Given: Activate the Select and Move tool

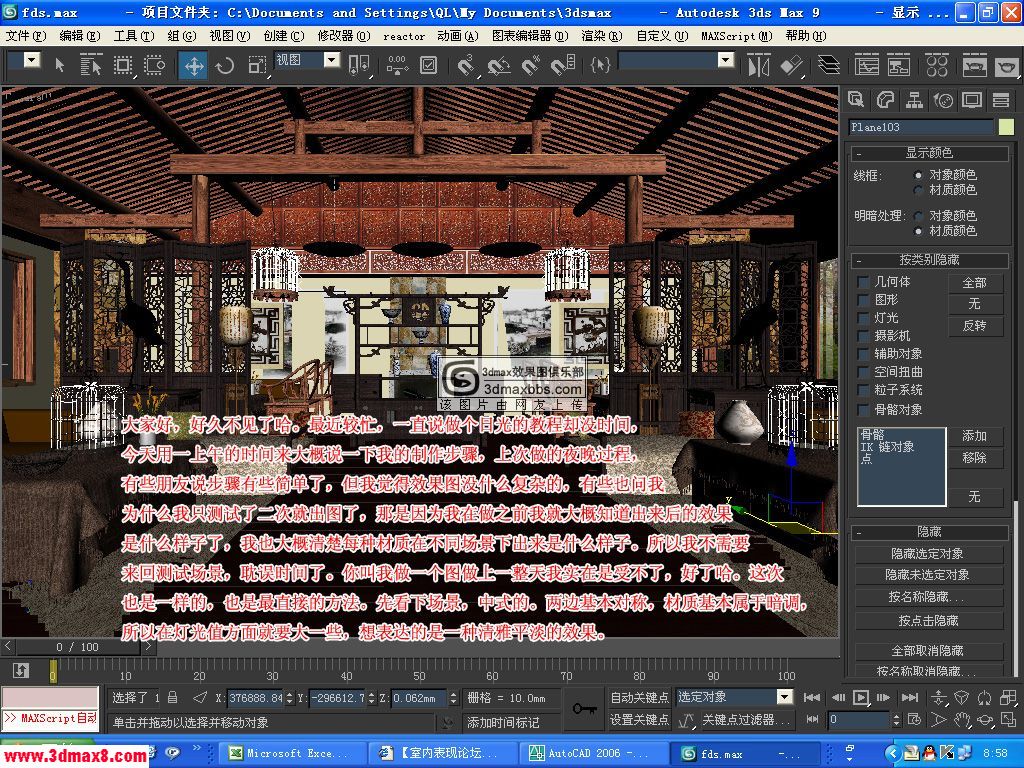Looking at the screenshot, I should coord(194,65).
